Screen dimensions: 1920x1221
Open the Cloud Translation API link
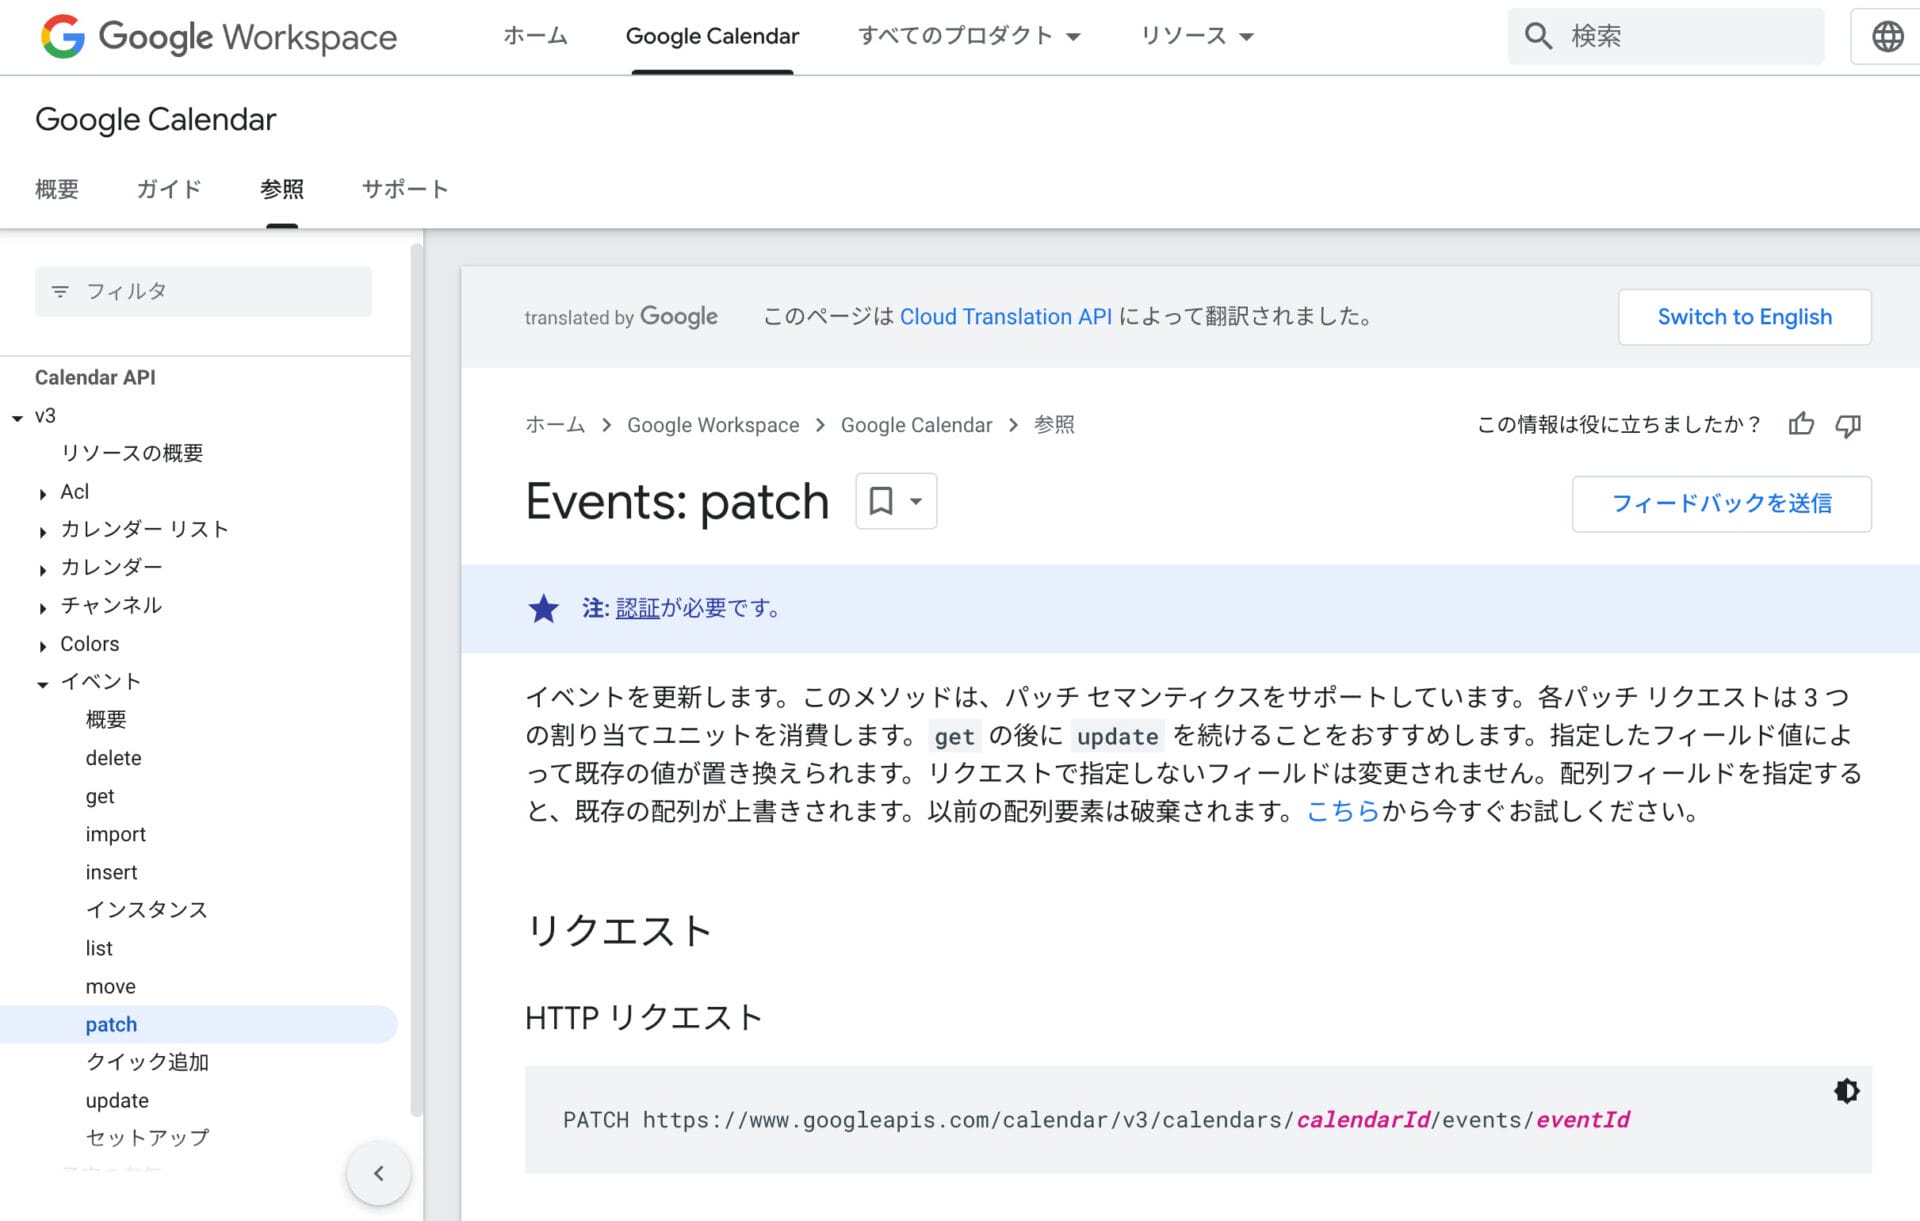point(1005,317)
